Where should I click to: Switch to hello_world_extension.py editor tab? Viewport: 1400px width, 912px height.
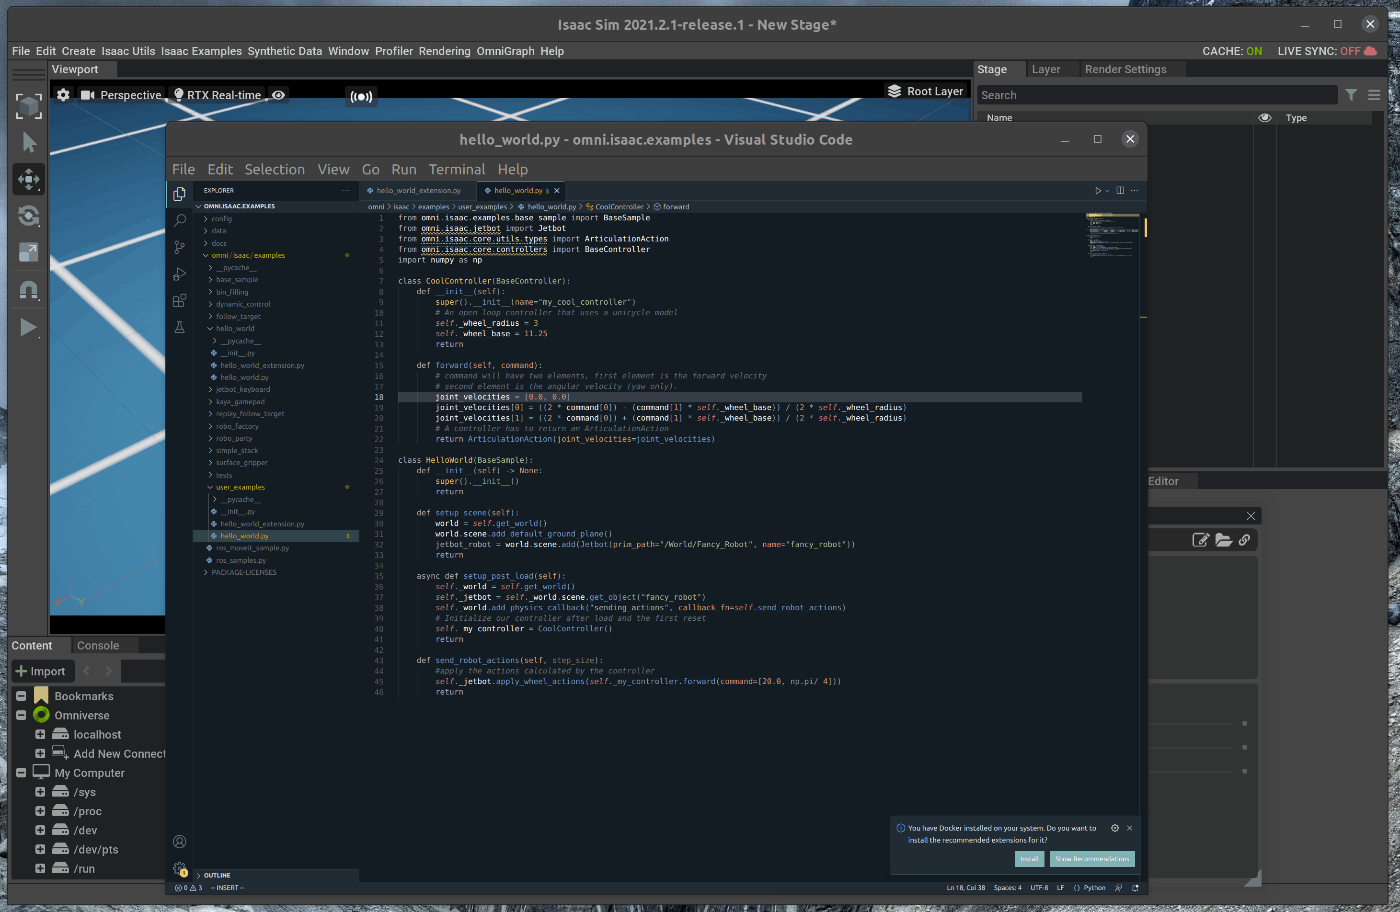pos(418,190)
